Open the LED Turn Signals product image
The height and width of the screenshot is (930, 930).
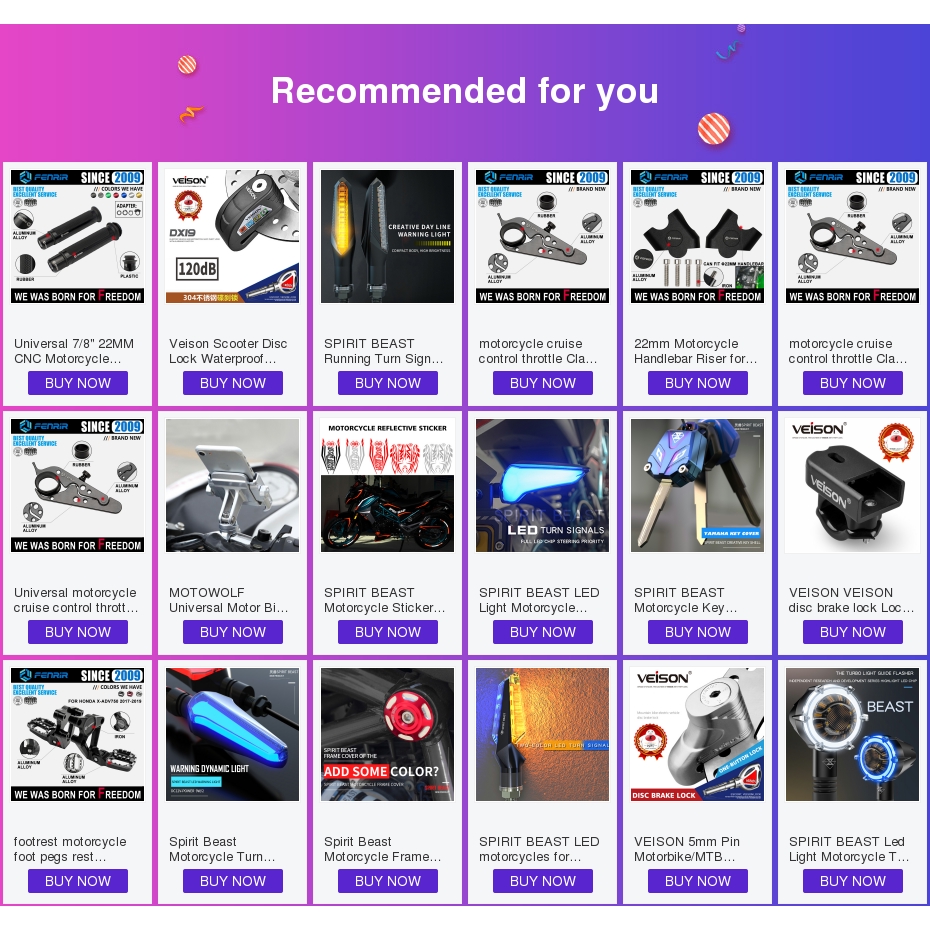point(543,485)
